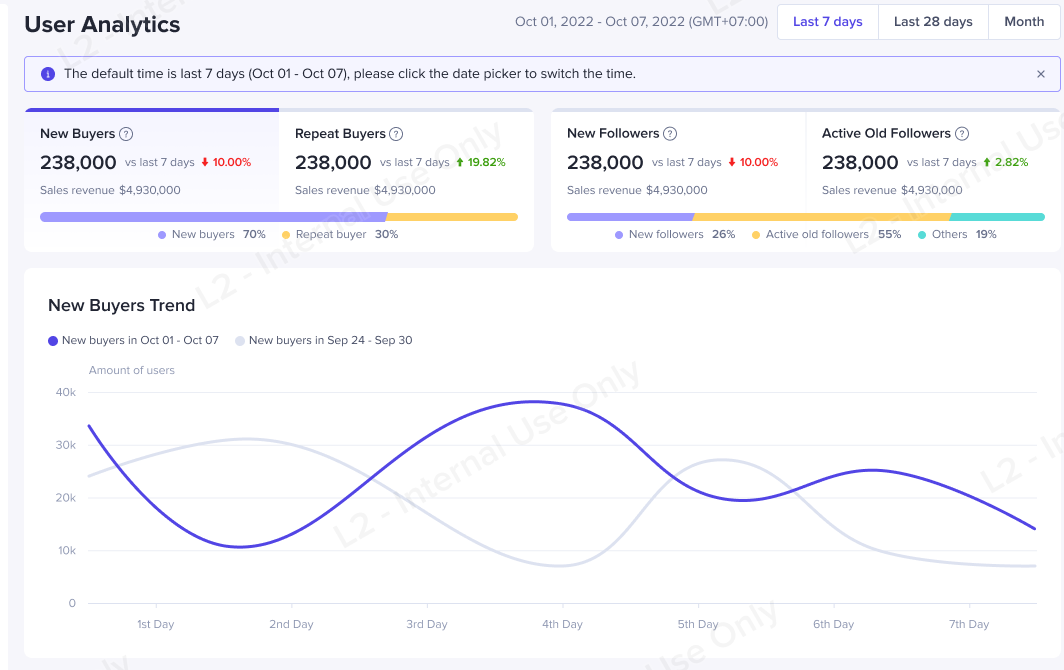Viewport: 1064px width, 670px height.
Task: Toggle the Oct 01 - Oct 07 series legend
Action: tap(134, 340)
